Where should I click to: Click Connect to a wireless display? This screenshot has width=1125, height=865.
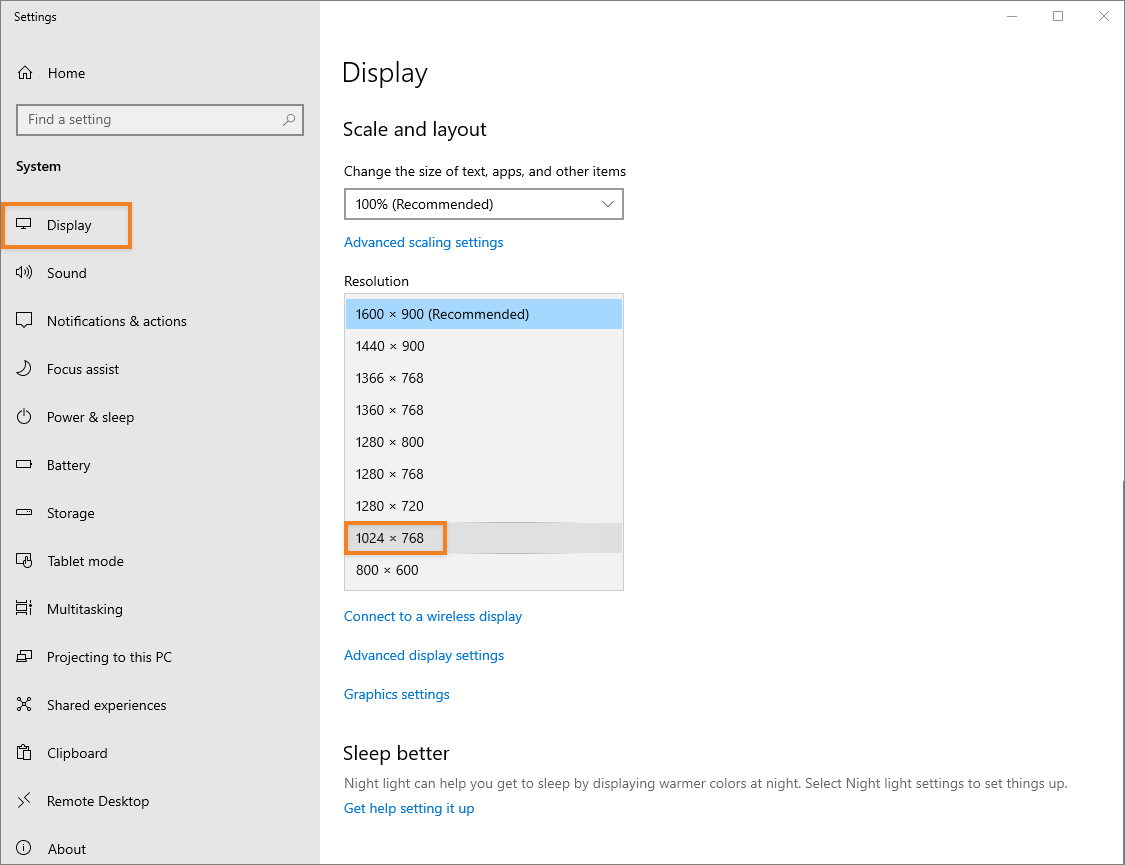(432, 616)
